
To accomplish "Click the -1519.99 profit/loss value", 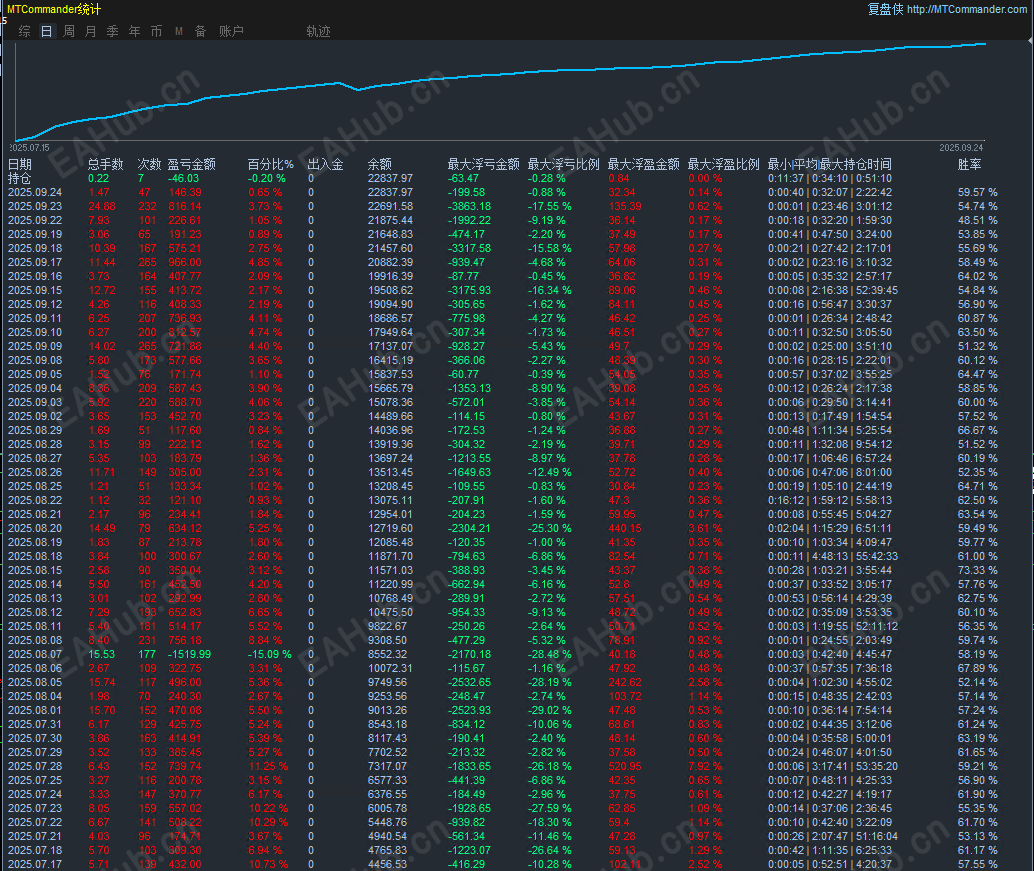I will click(189, 654).
